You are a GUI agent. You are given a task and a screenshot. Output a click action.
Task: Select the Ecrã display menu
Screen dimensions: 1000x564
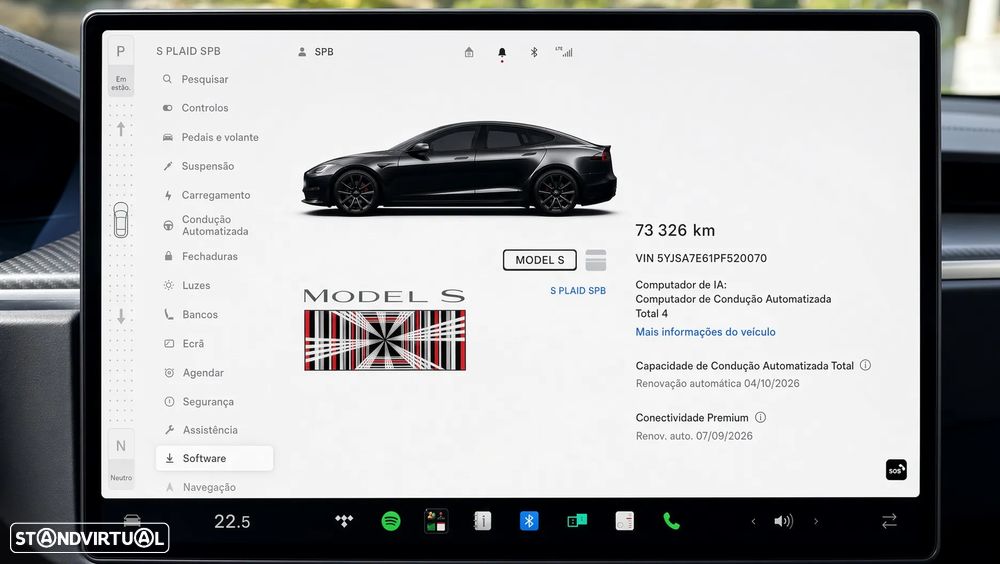point(184,343)
